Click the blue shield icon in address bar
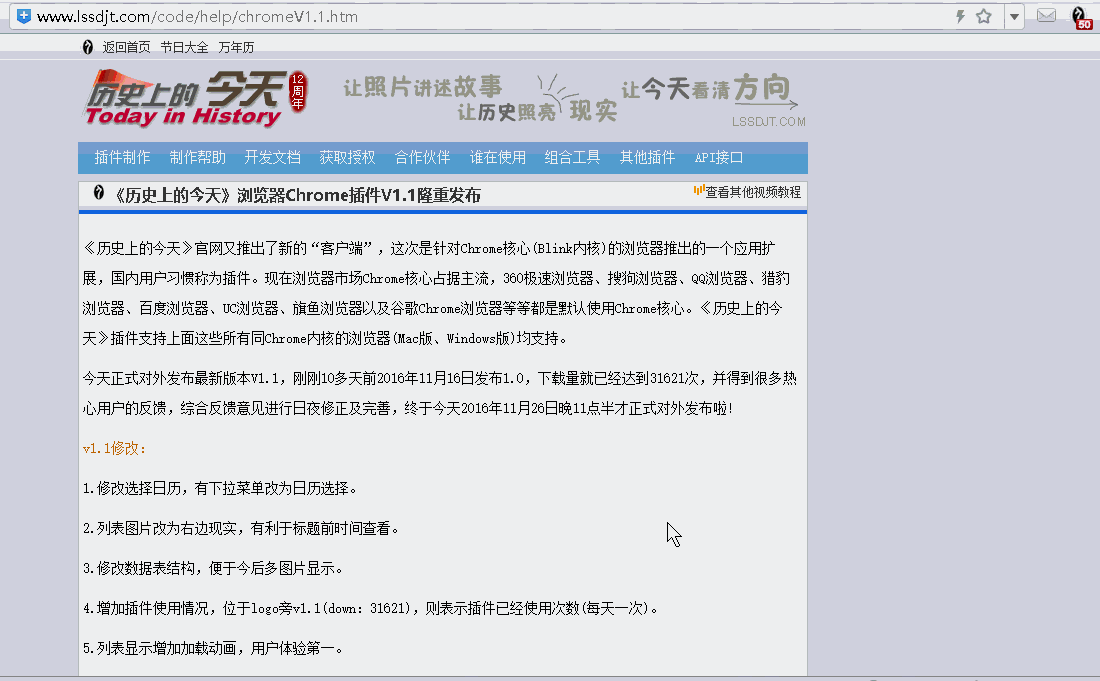The image size is (1100, 681). pos(24,15)
